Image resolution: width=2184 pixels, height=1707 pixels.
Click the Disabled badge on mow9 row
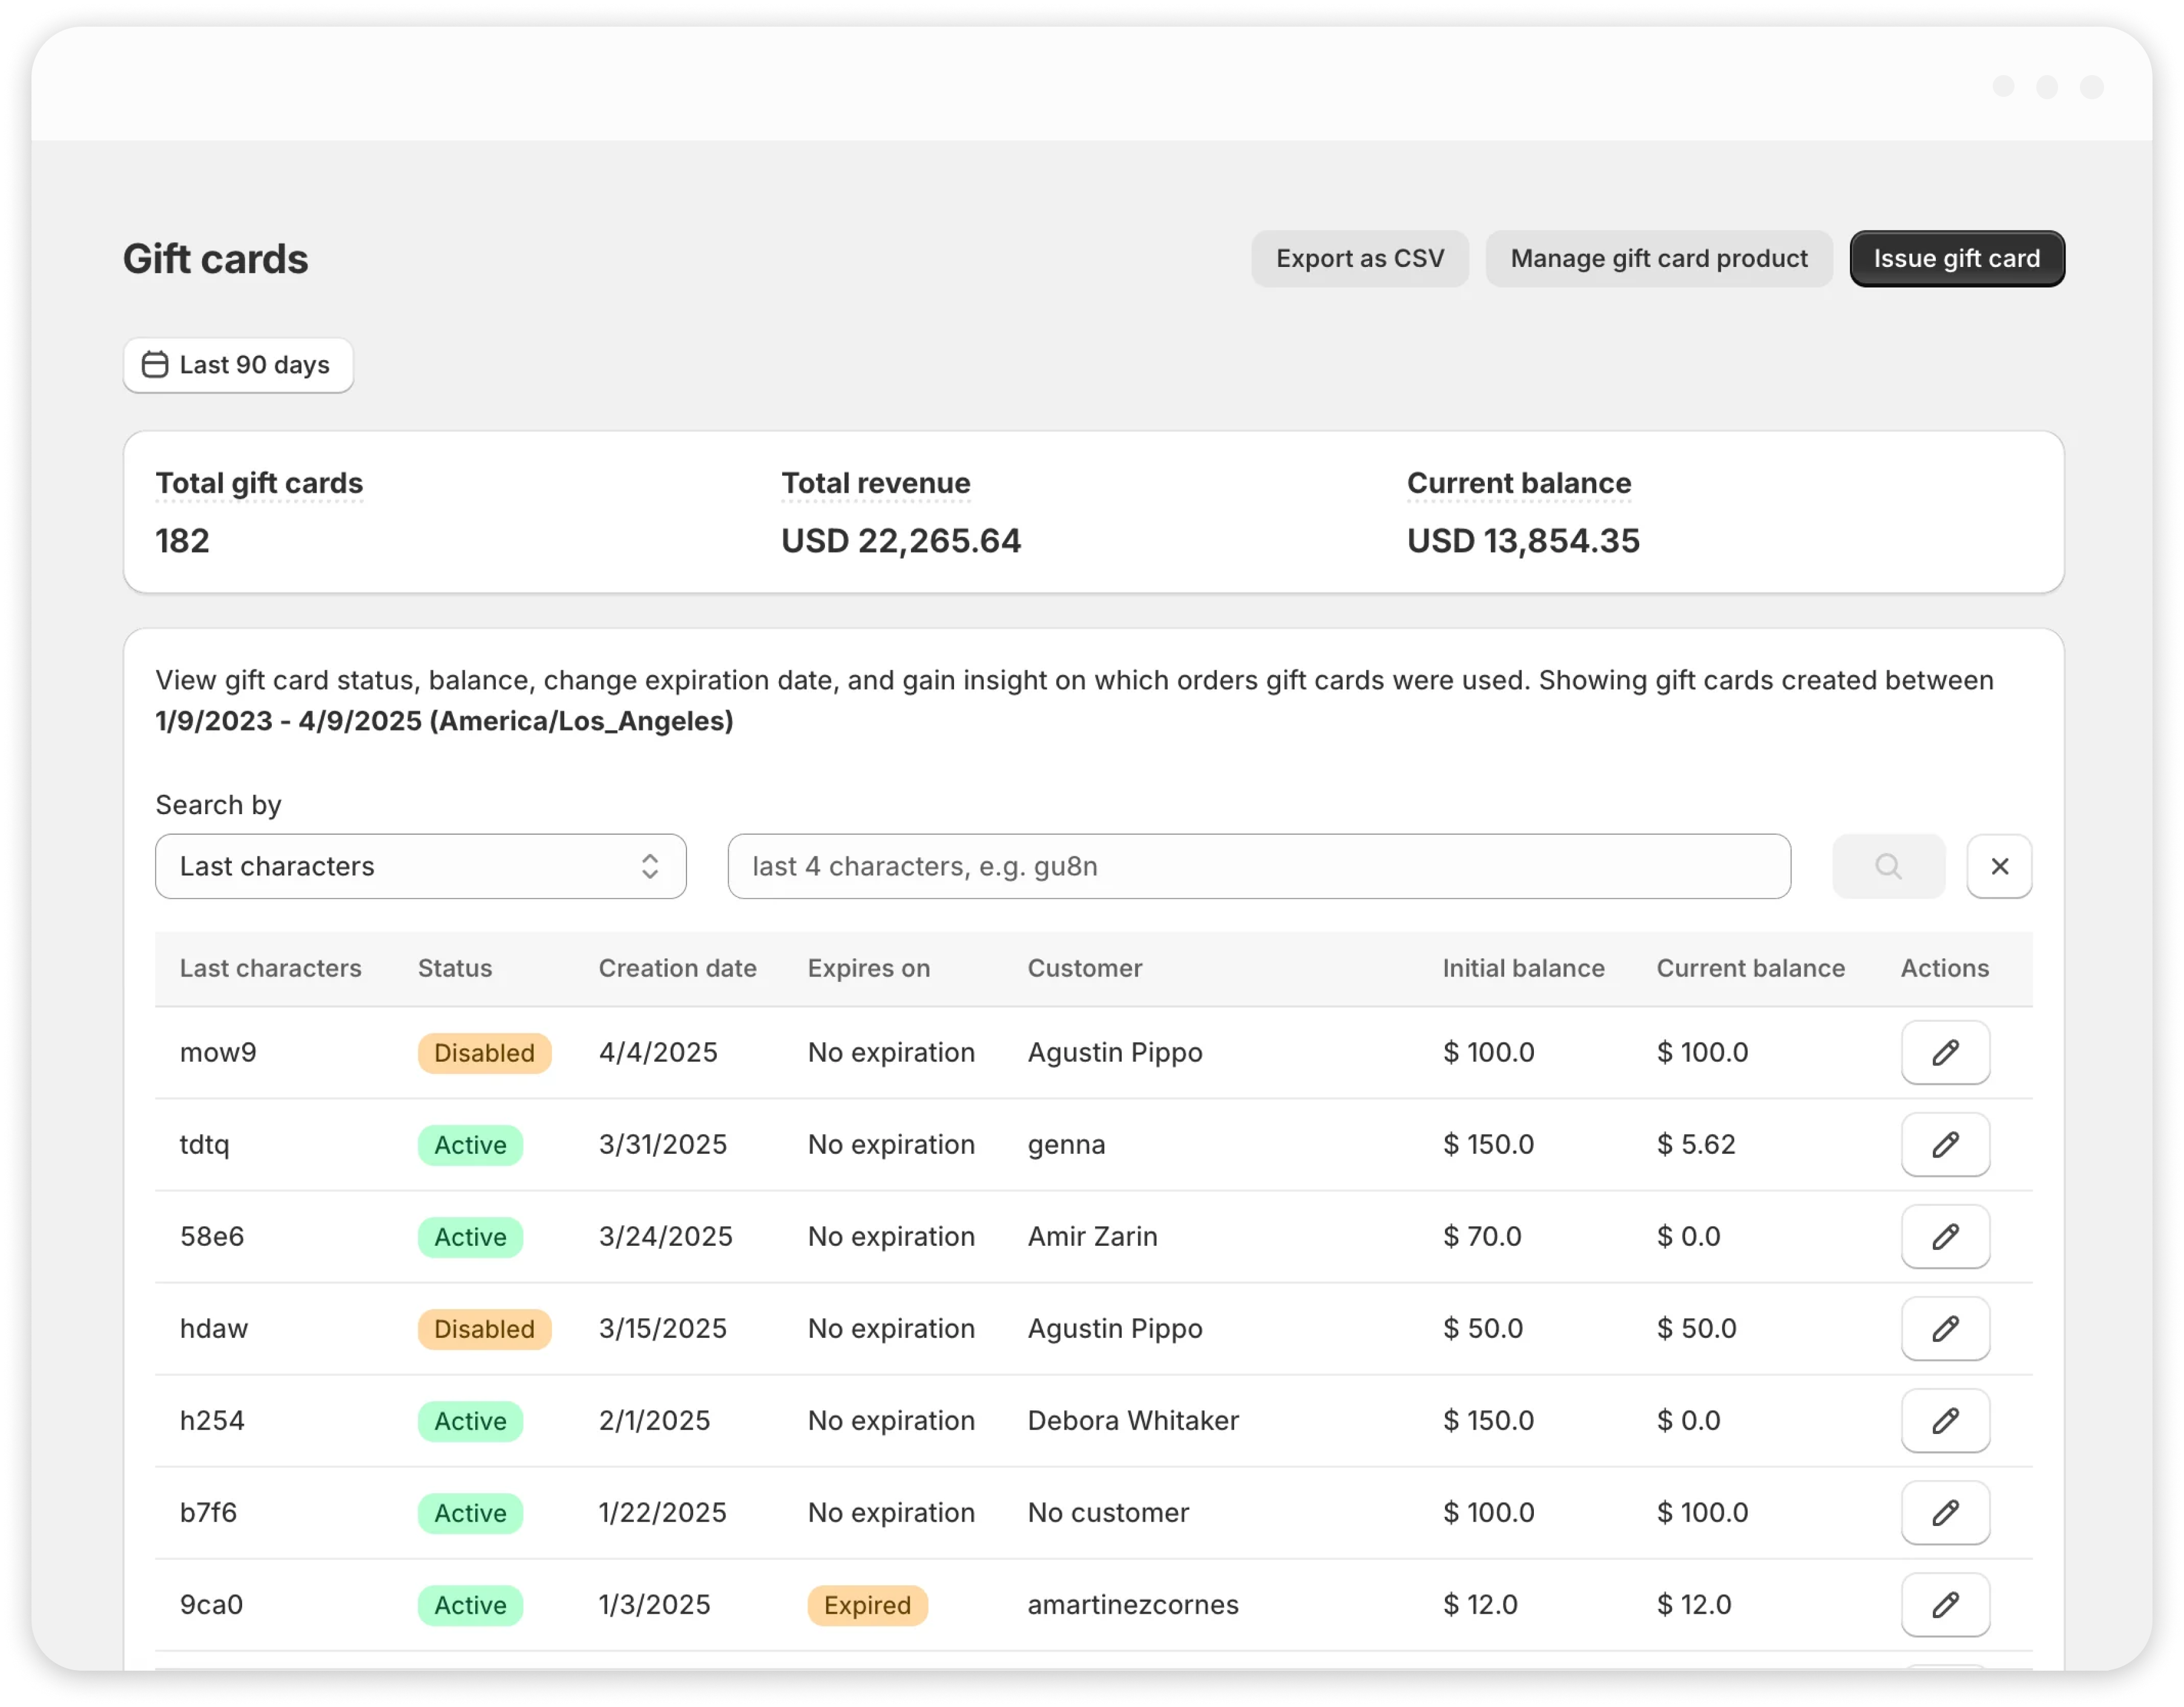coord(484,1053)
